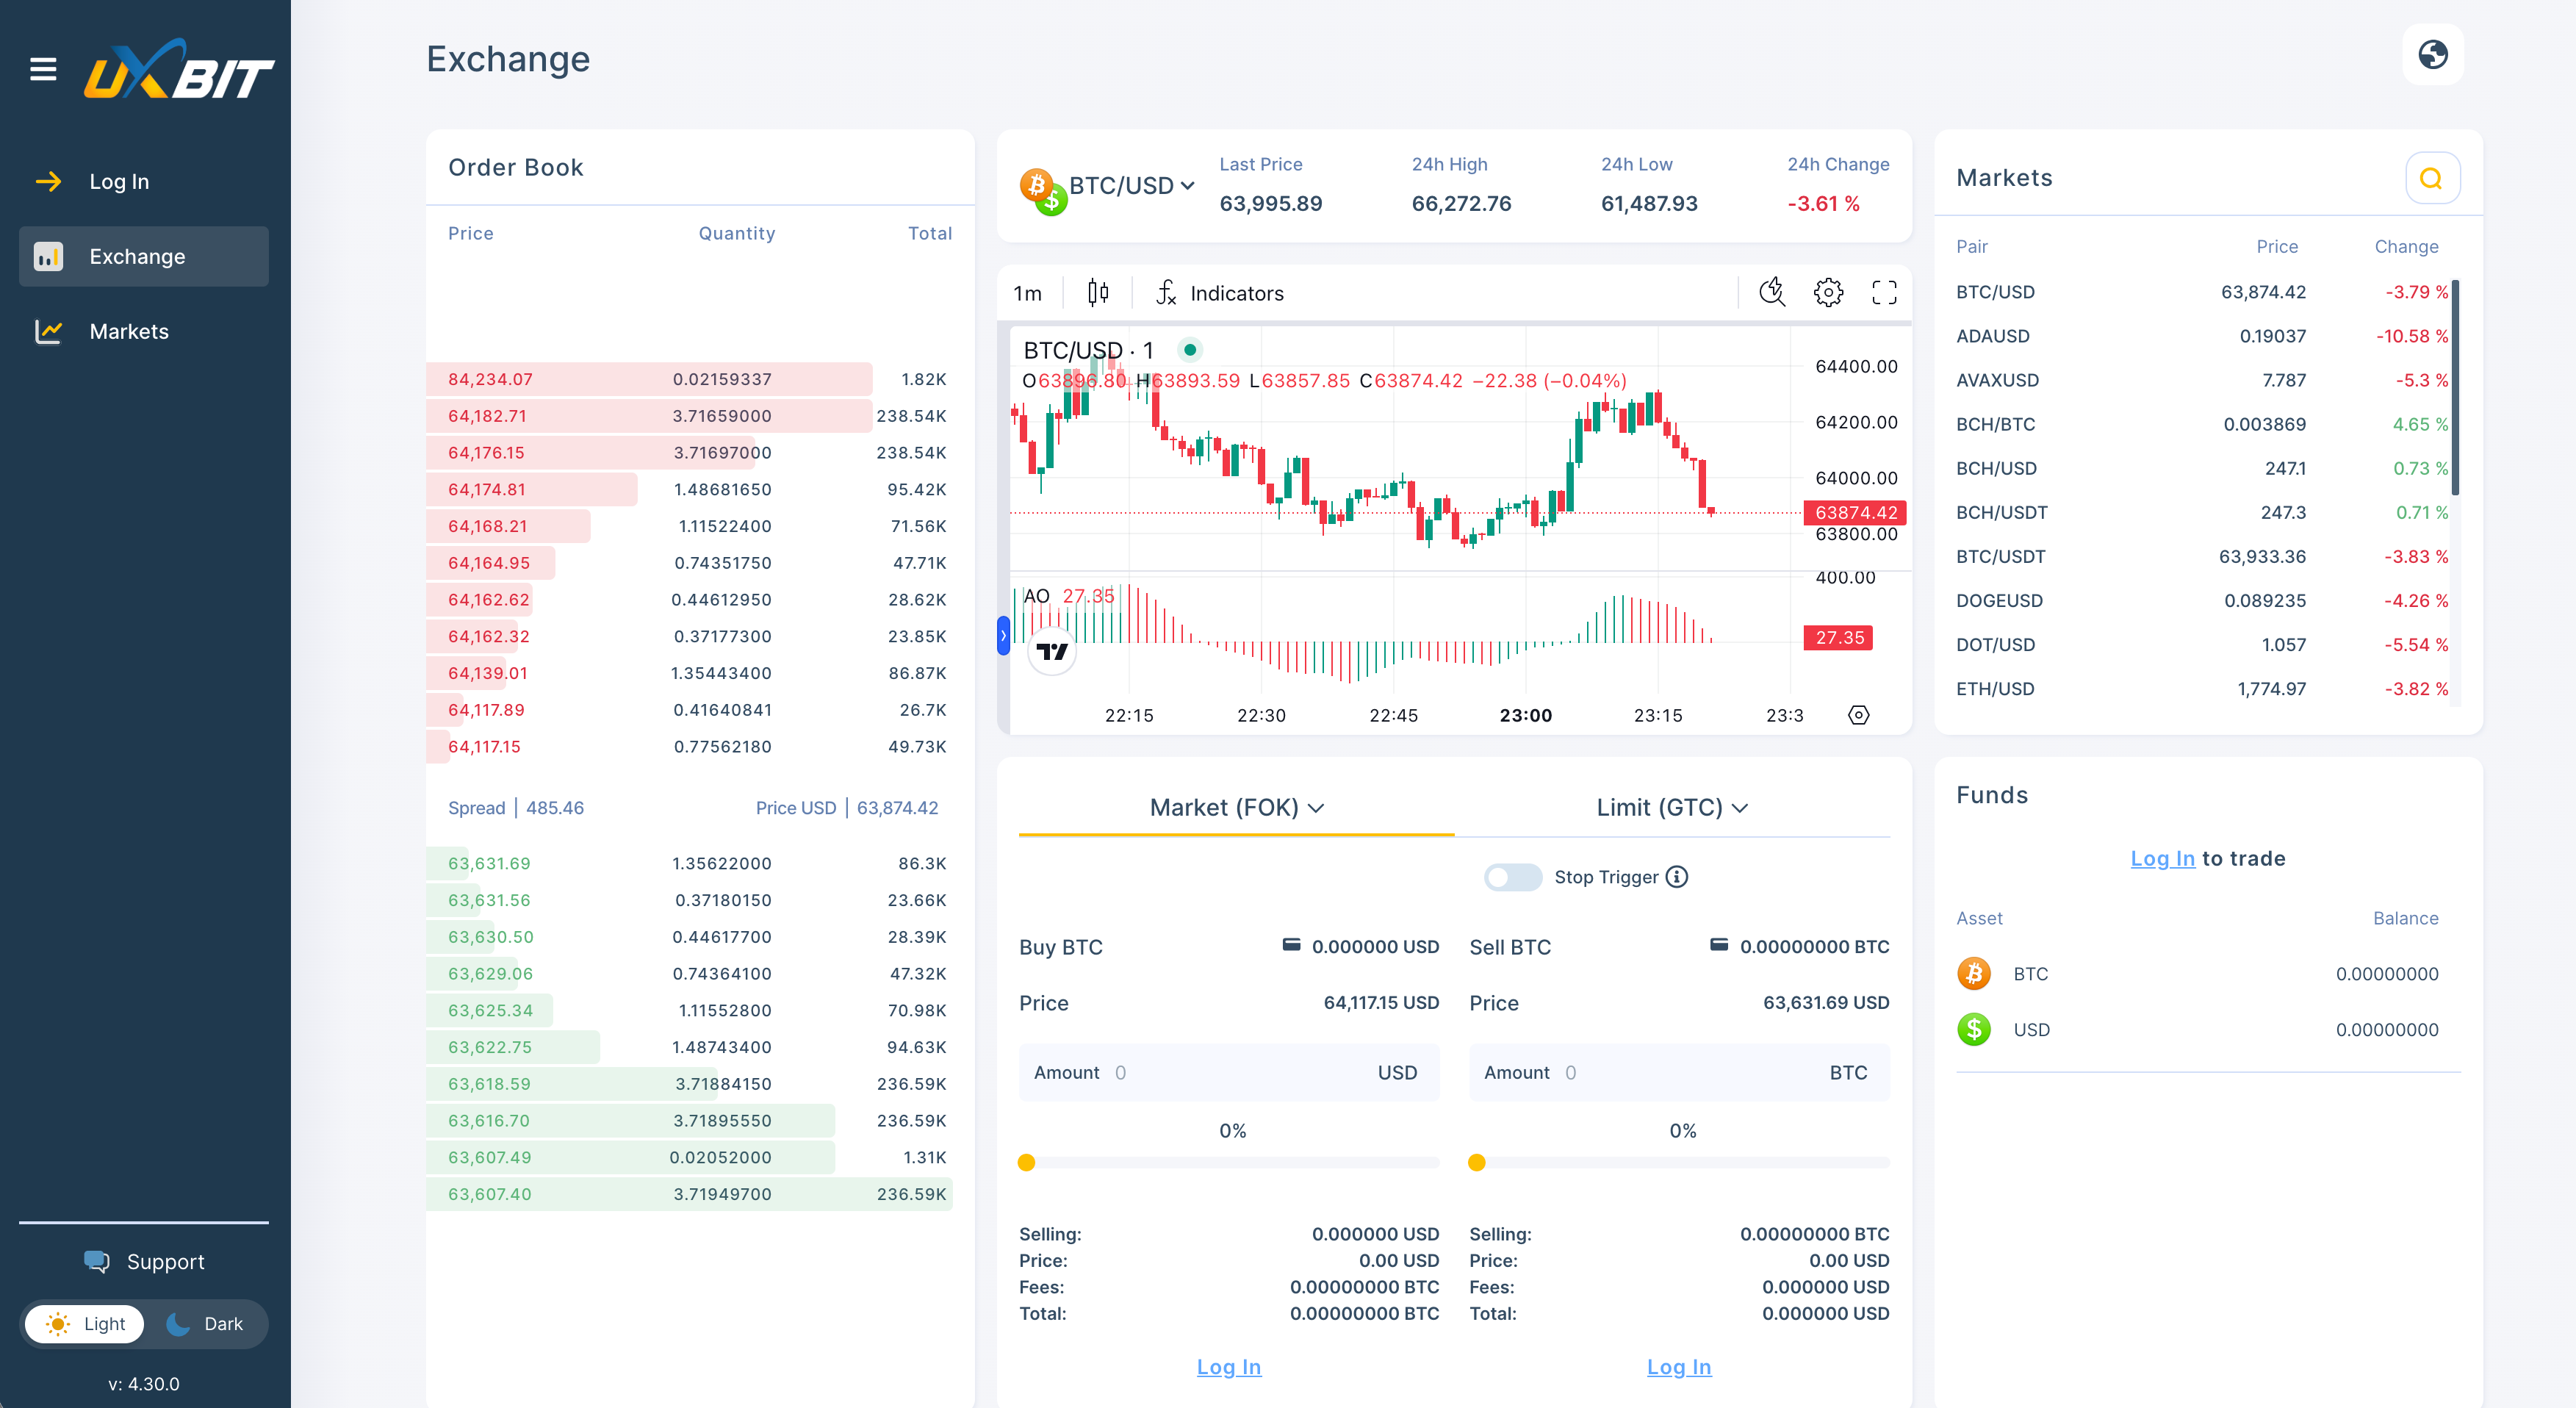Adjust the Buy BTC percentage slider handle
The image size is (2576, 1408).
(x=1026, y=1162)
